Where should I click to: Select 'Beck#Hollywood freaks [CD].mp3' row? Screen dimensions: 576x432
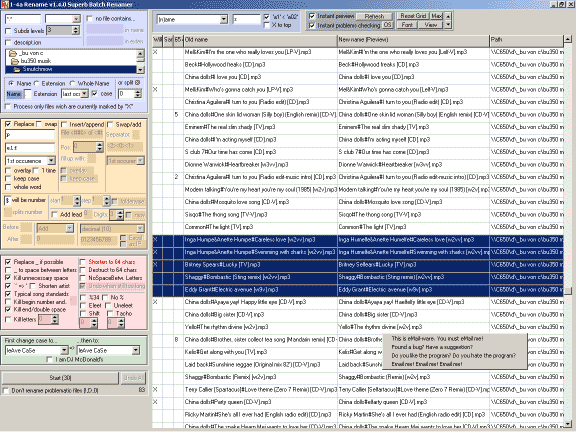[357, 65]
